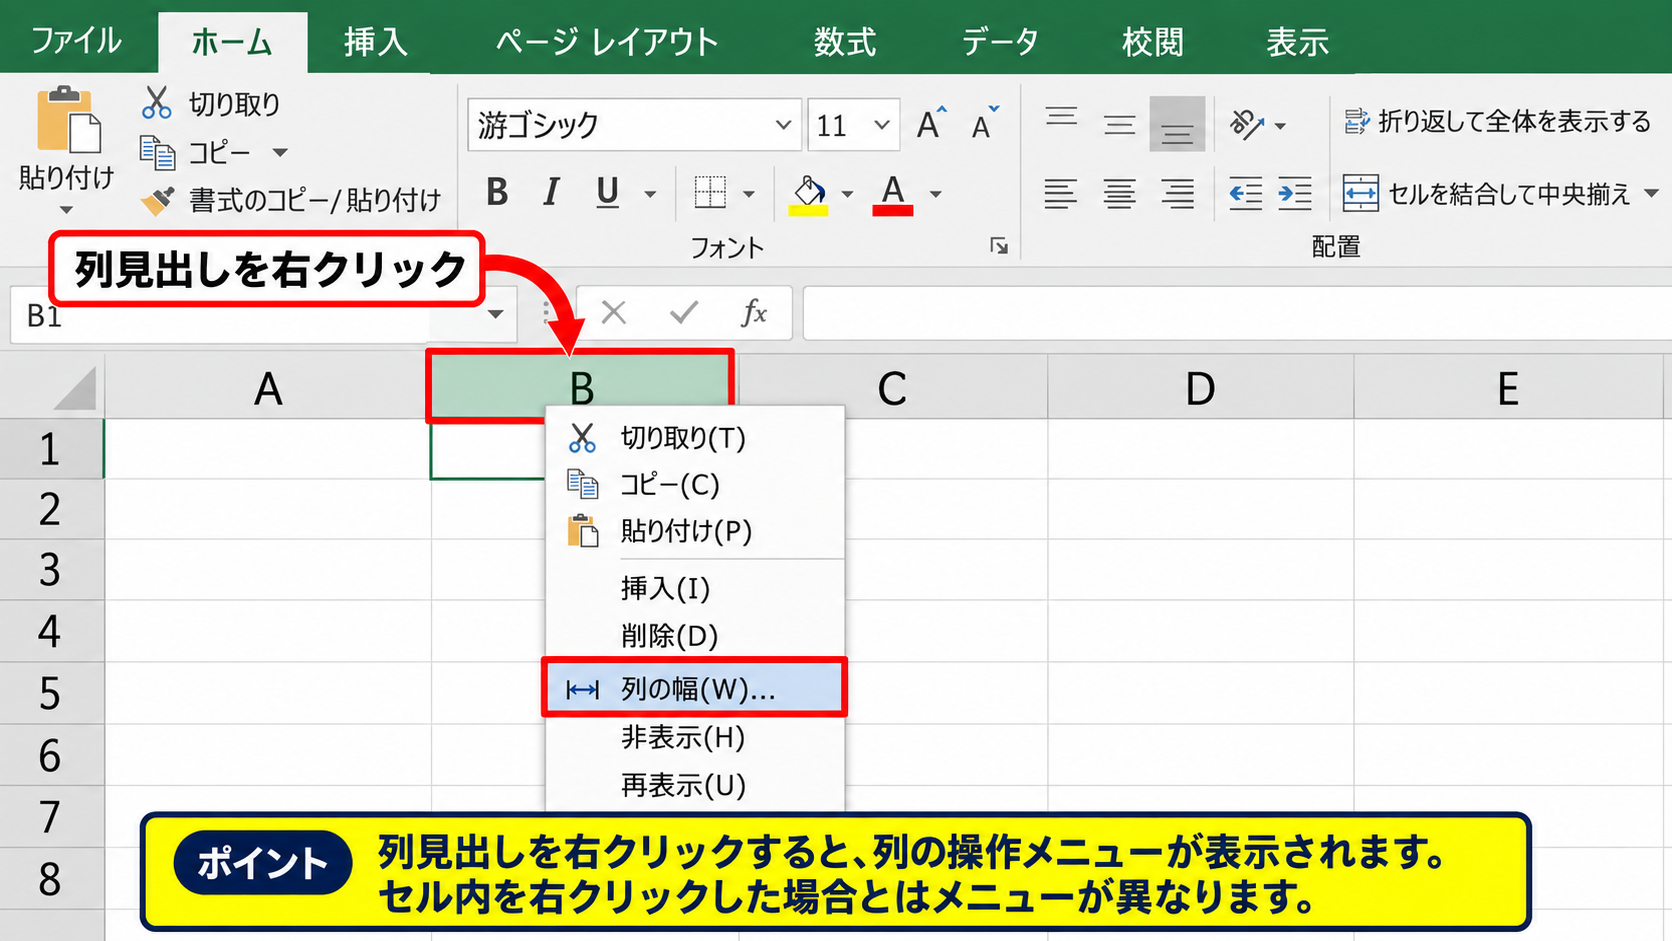Click the borders grid icon
The image size is (1672, 941).
click(x=710, y=192)
